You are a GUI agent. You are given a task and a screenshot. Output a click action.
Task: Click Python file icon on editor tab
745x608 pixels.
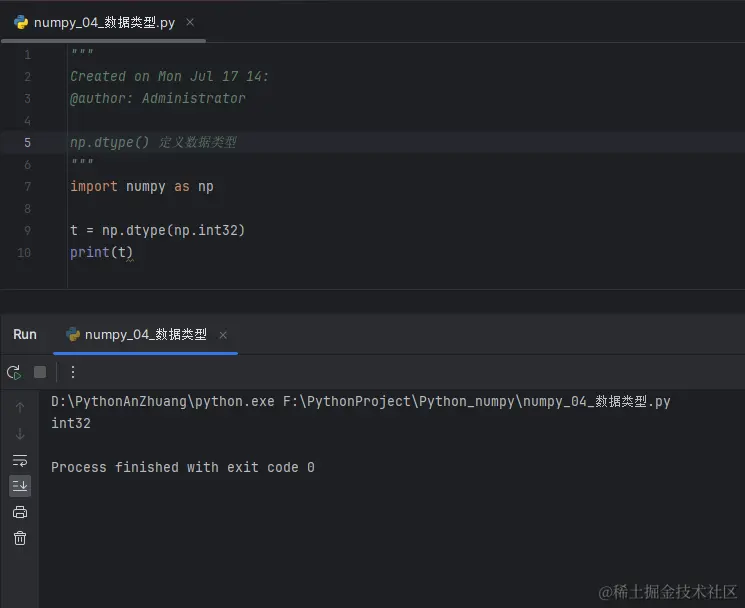21,22
